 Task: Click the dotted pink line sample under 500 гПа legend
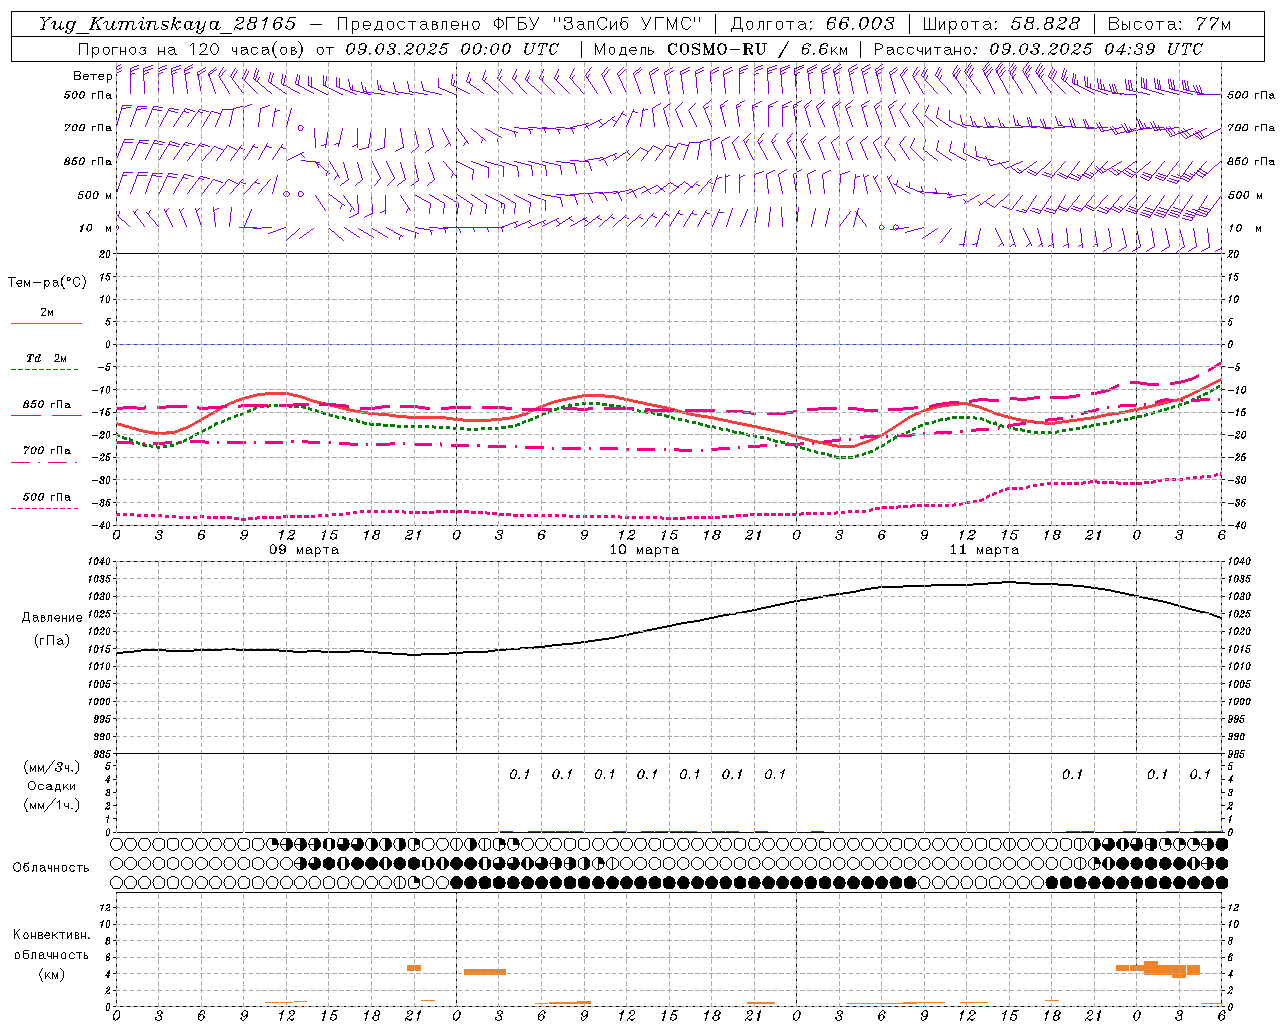coord(46,508)
